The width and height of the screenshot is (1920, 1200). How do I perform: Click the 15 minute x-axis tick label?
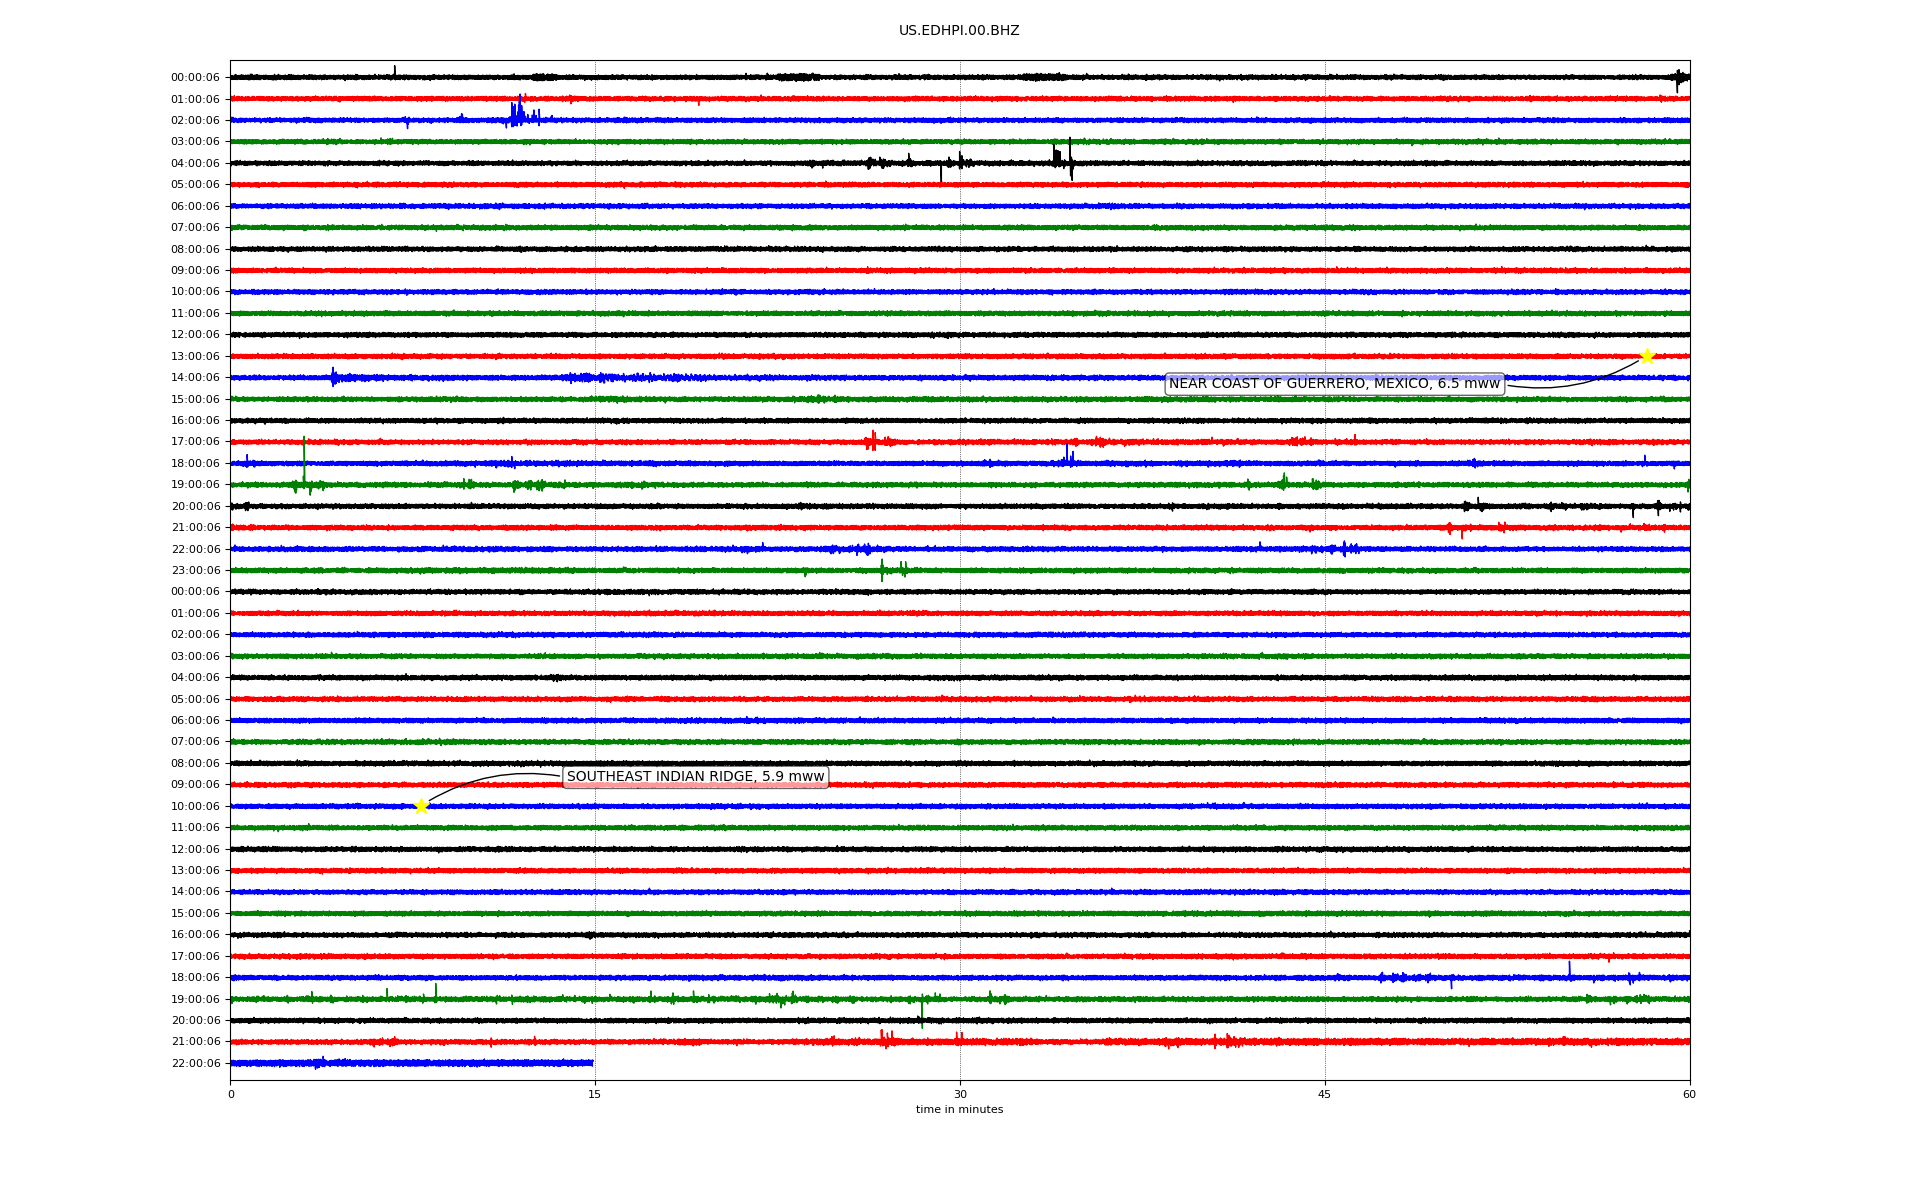(594, 1094)
